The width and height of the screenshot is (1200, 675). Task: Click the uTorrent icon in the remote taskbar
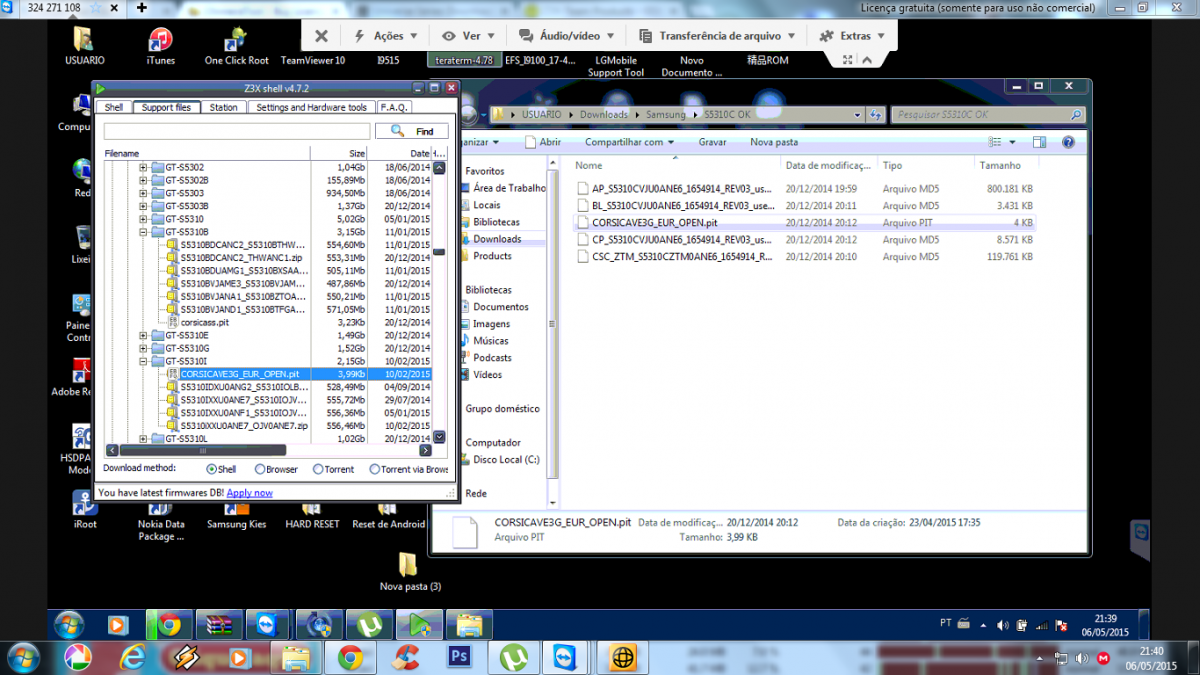369,626
